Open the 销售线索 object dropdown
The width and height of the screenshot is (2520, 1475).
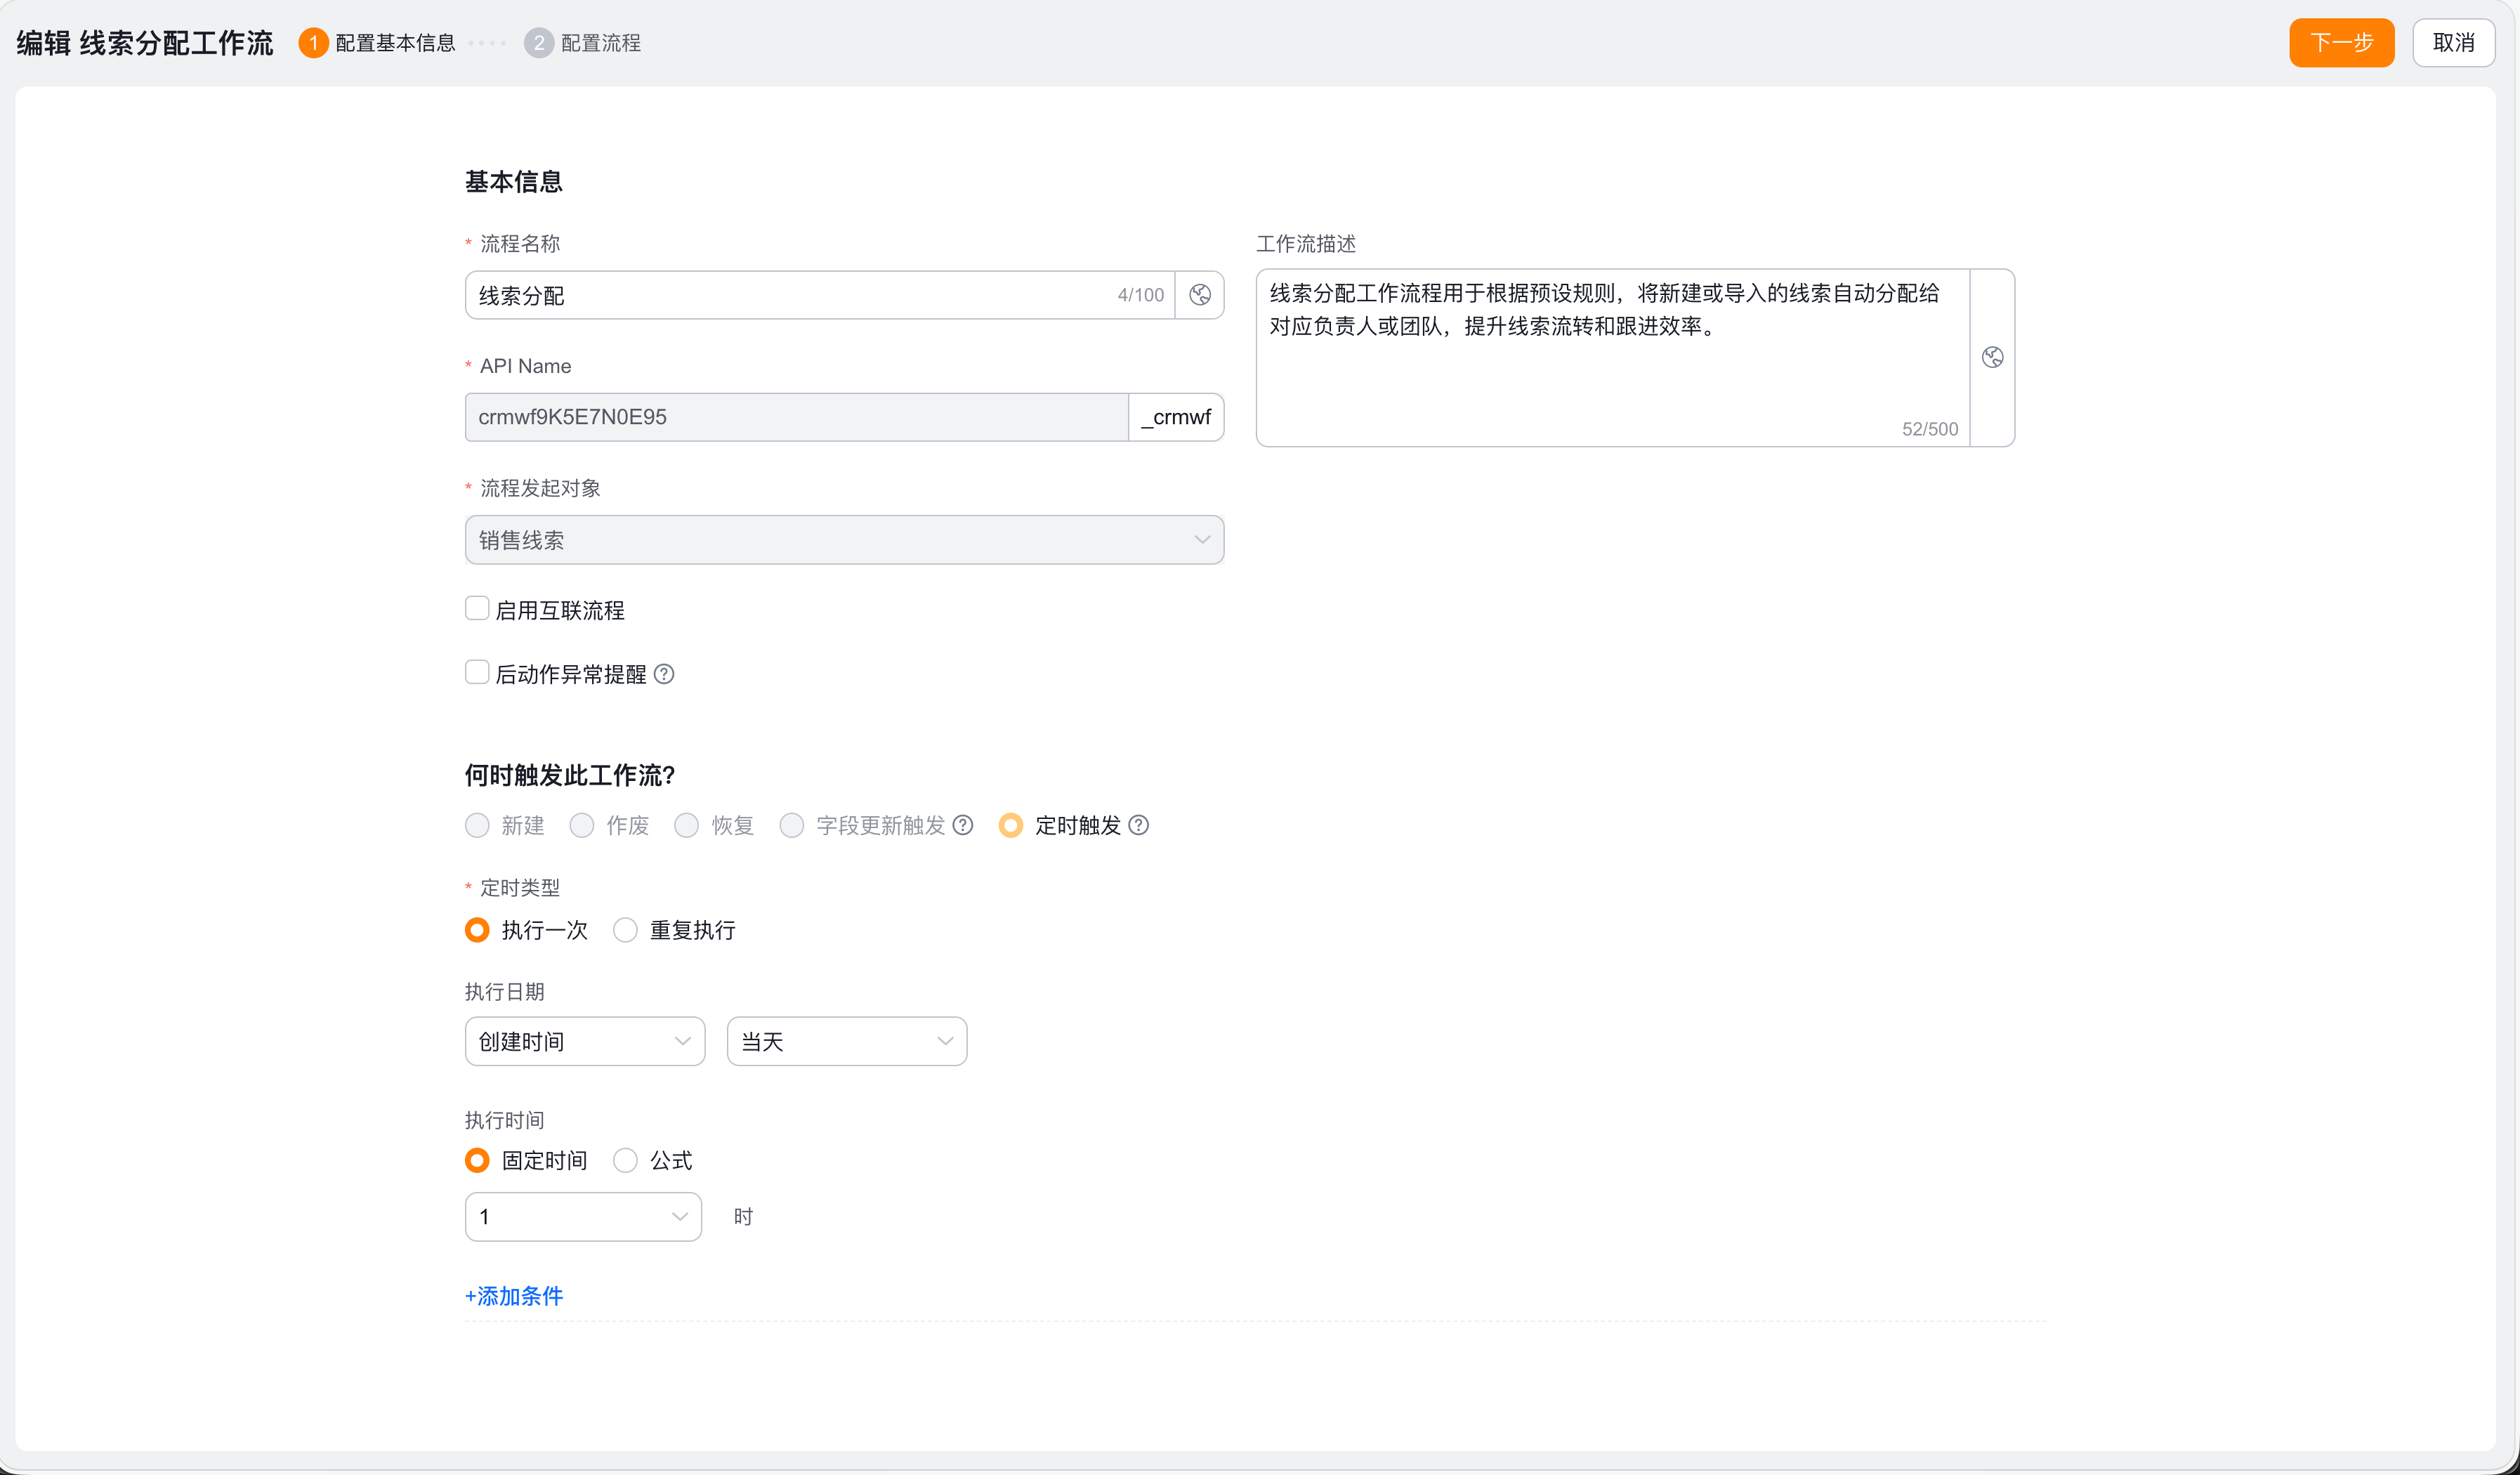click(x=844, y=540)
